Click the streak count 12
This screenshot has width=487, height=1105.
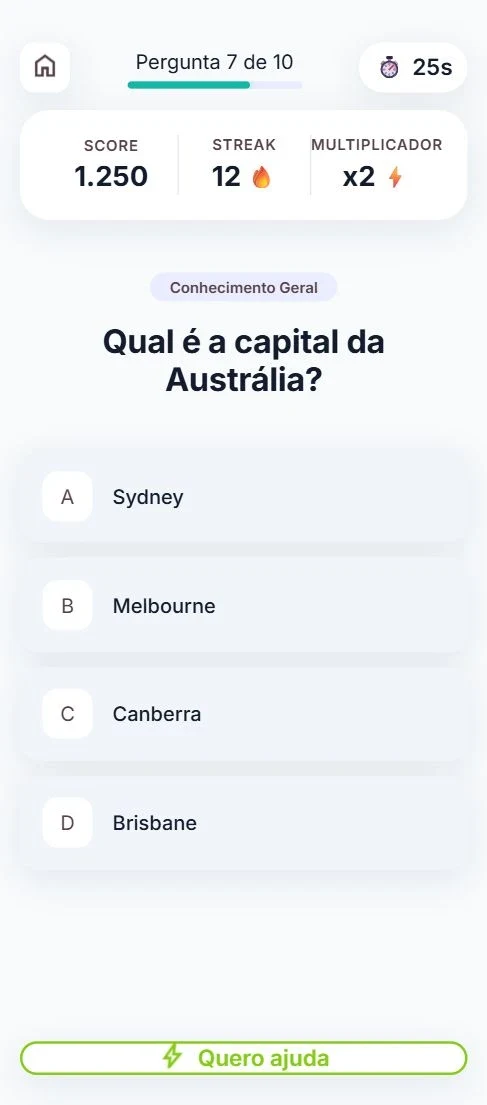point(226,177)
